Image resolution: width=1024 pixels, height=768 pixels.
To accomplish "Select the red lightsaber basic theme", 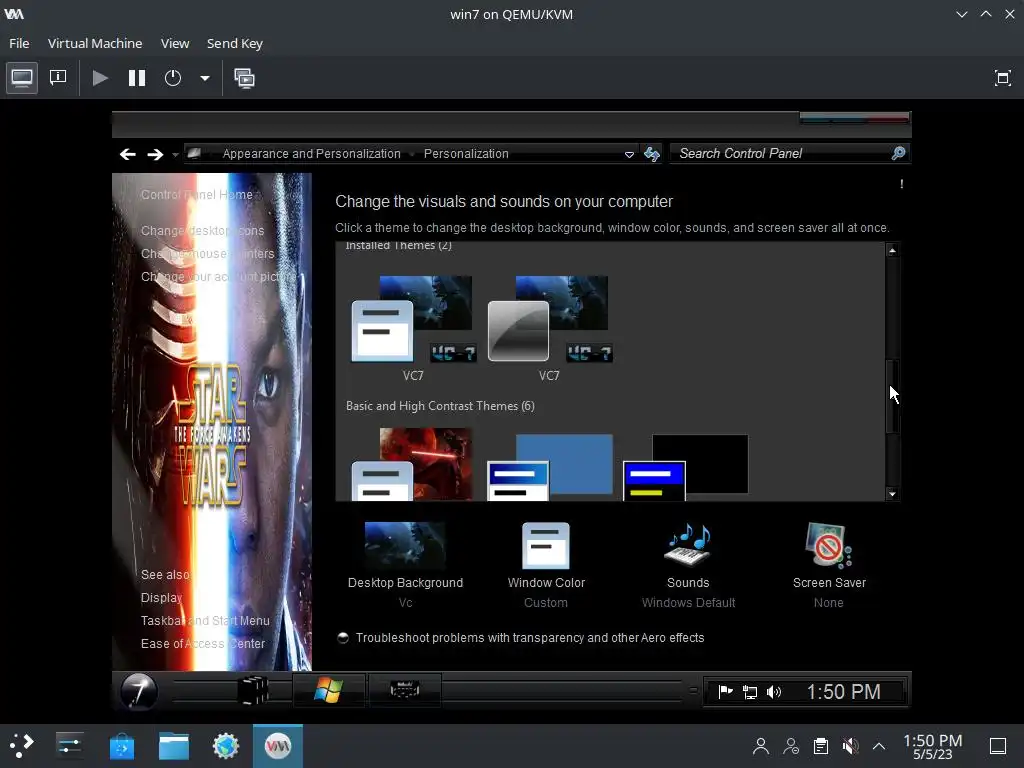I will 412,464.
